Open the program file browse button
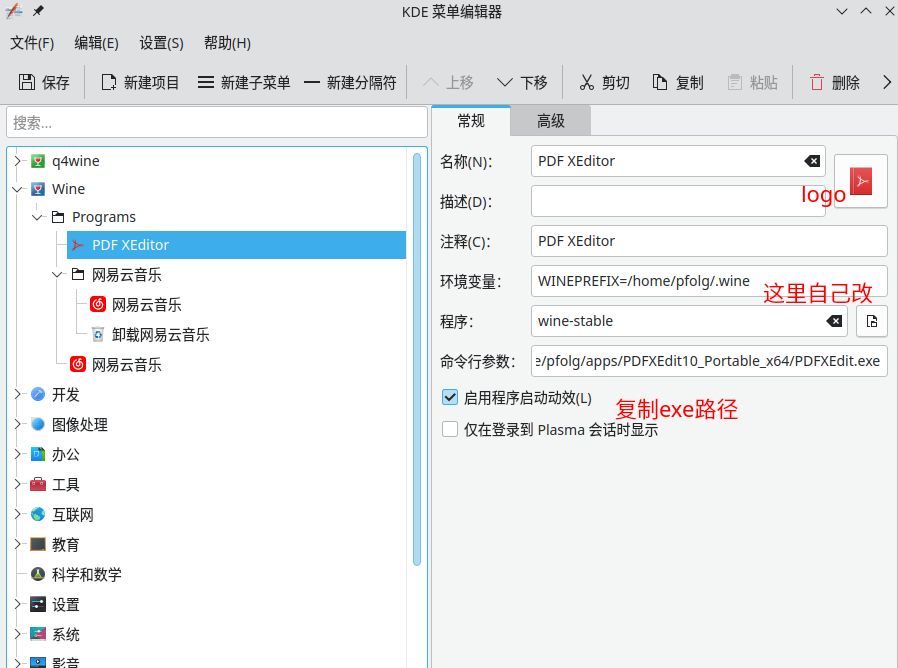The image size is (898, 668). coord(871,321)
